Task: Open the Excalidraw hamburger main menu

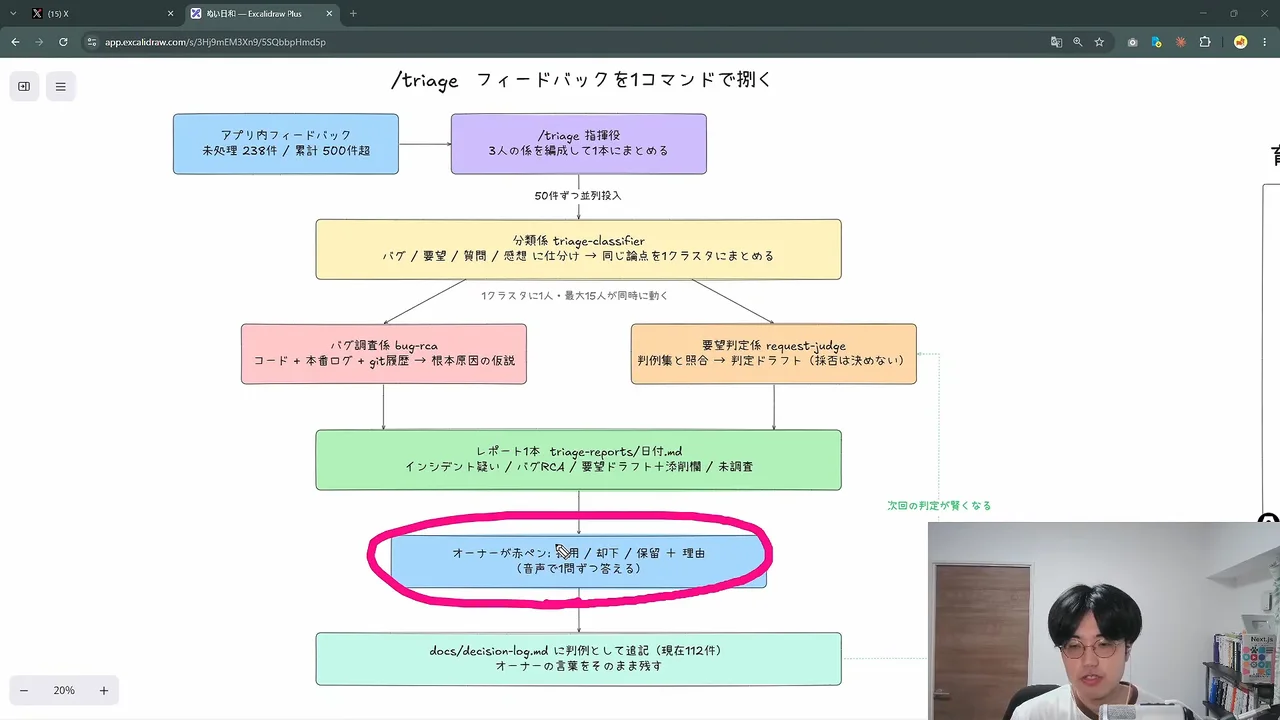Action: 60,86
